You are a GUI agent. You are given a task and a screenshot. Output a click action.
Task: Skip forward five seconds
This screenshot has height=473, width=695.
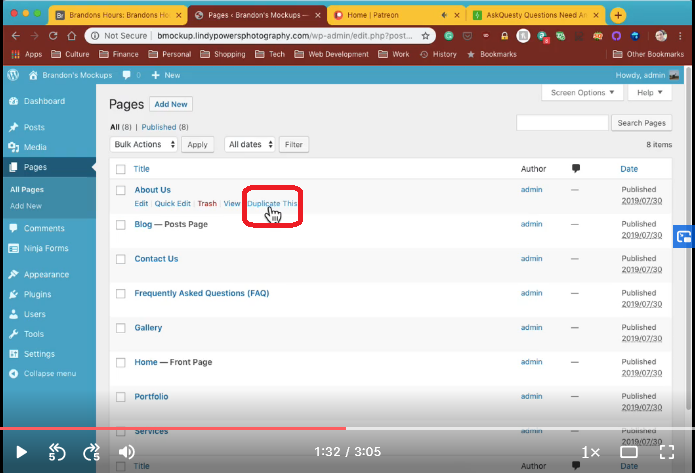point(91,452)
